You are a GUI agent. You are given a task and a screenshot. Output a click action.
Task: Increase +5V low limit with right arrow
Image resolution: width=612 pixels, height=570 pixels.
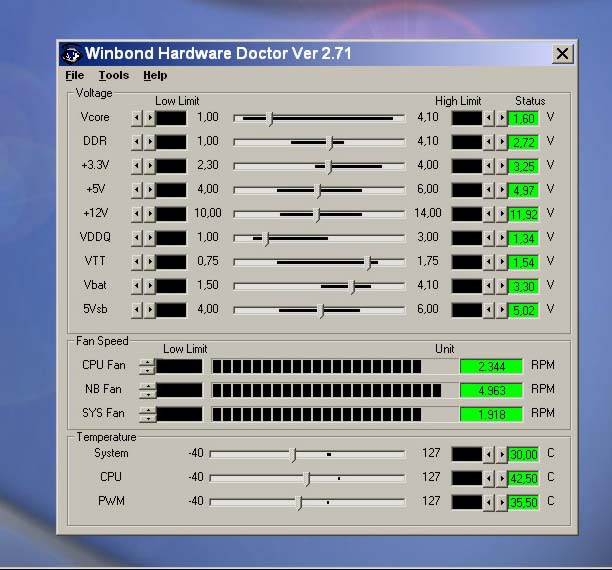coord(150,190)
